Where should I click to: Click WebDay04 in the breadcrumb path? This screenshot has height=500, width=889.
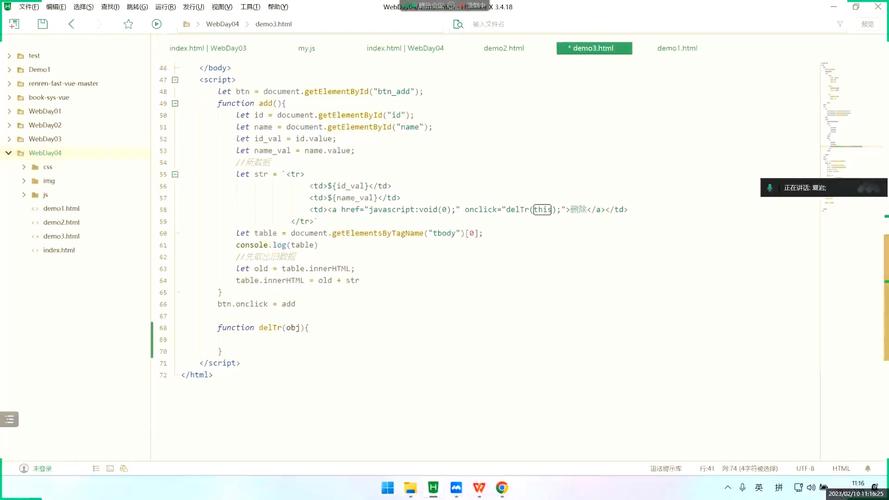pos(222,24)
